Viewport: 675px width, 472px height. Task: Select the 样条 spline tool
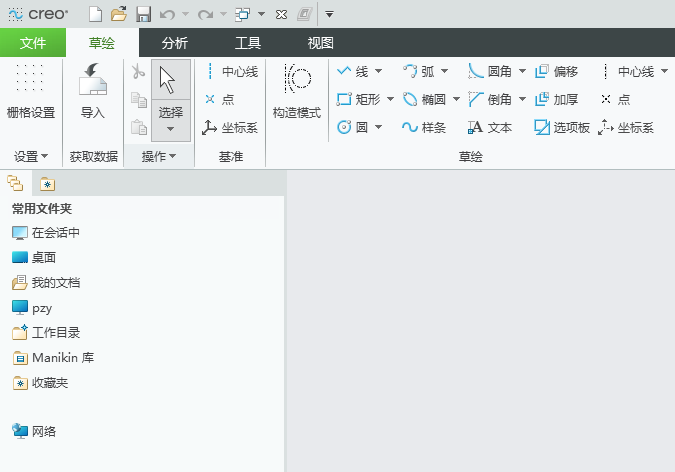point(424,127)
